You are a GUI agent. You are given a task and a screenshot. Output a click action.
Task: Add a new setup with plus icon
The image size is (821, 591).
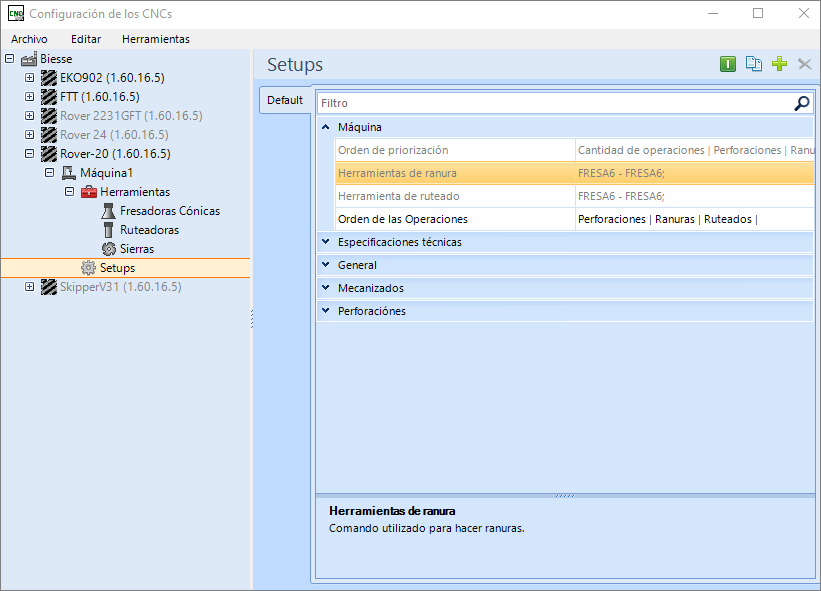(x=779, y=64)
